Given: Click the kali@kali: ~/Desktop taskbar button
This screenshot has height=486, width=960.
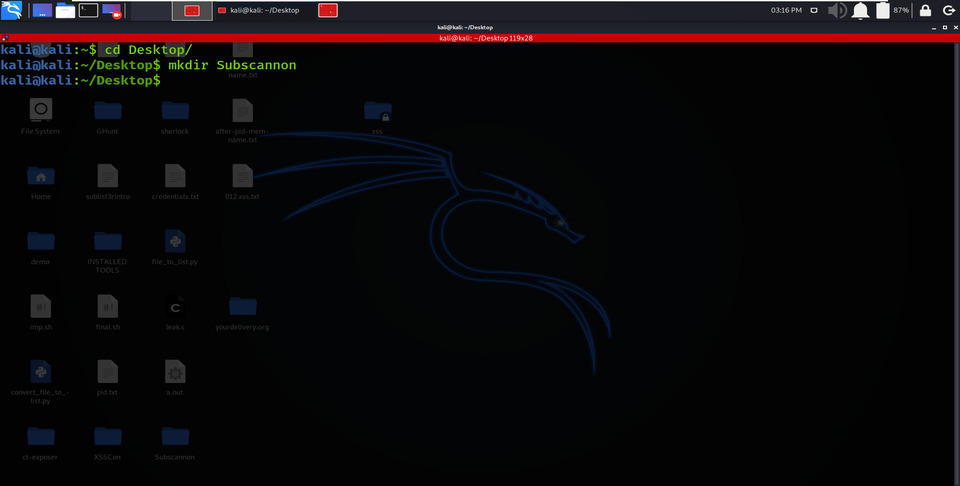Looking at the screenshot, I should click(x=264, y=10).
